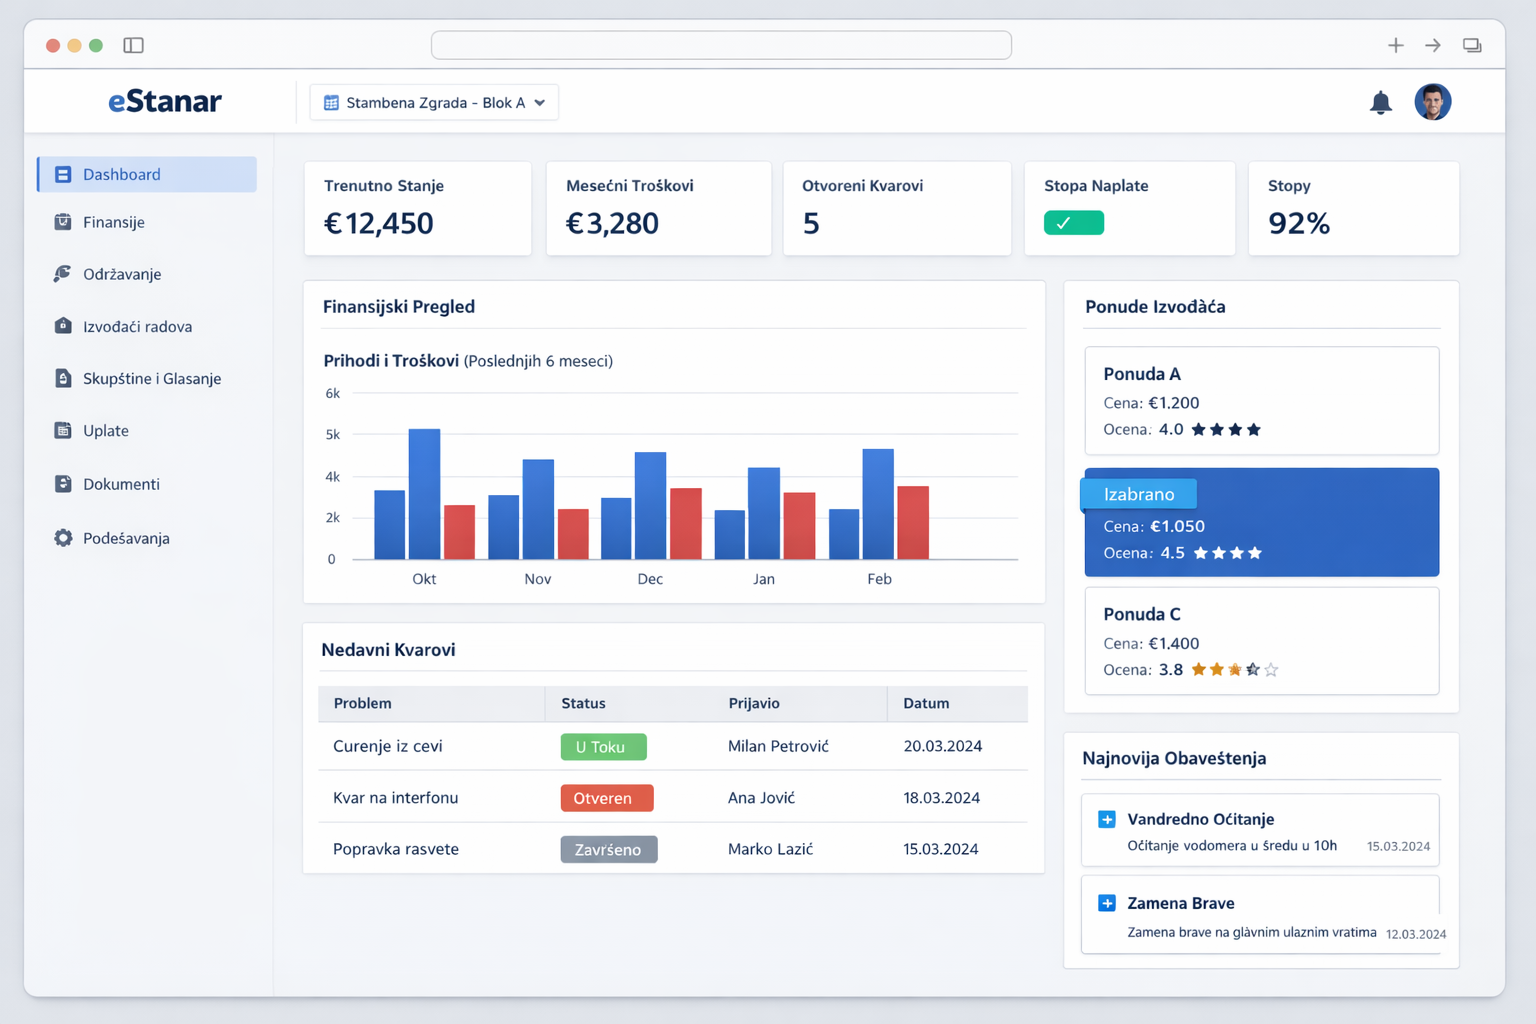Select the Uplate sidebar icon
Image resolution: width=1536 pixels, height=1024 pixels.
(x=62, y=430)
